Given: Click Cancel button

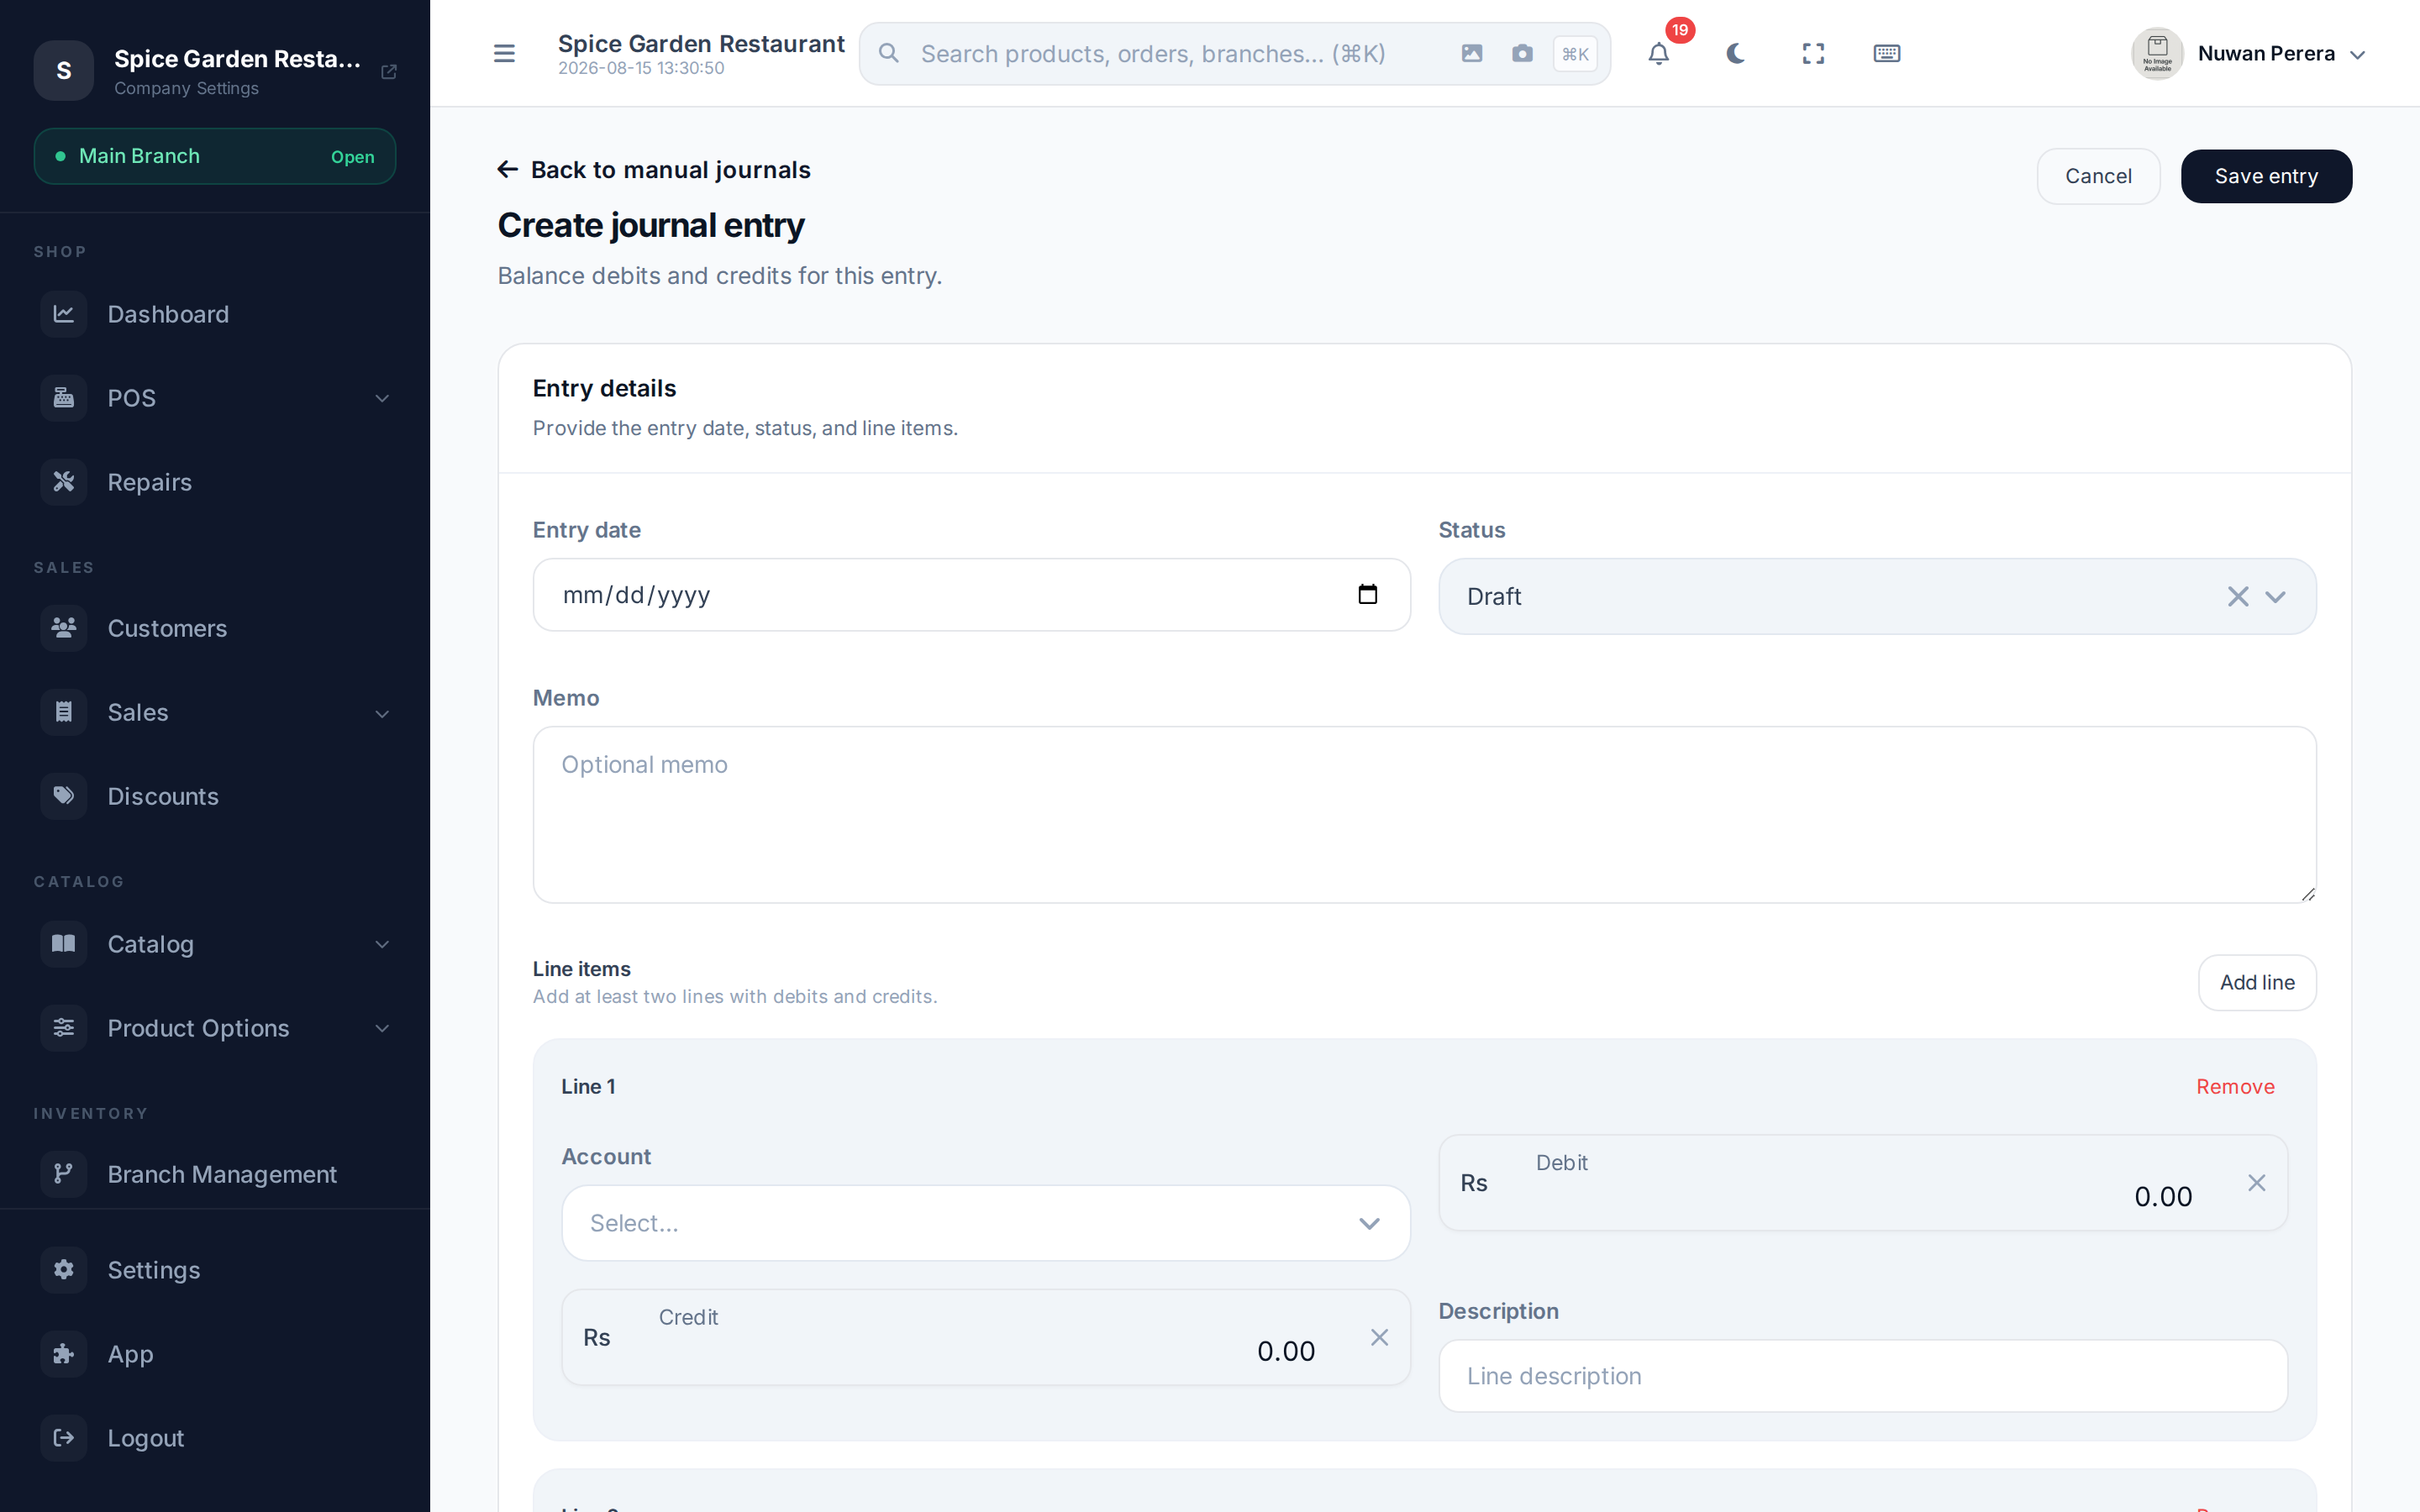Looking at the screenshot, I should tap(2098, 176).
